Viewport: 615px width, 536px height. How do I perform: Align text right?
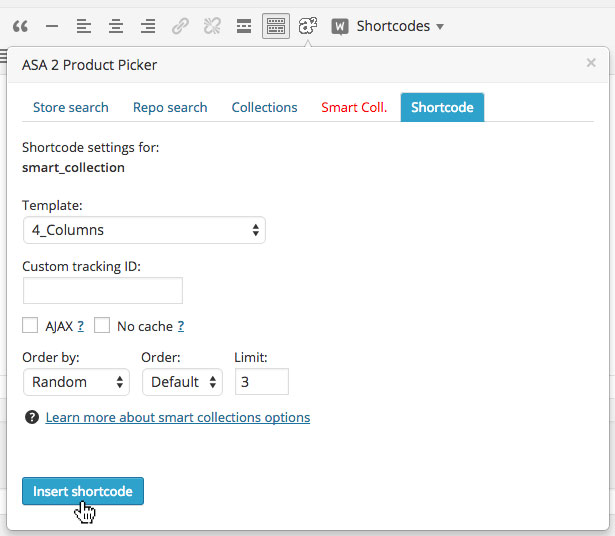[148, 26]
